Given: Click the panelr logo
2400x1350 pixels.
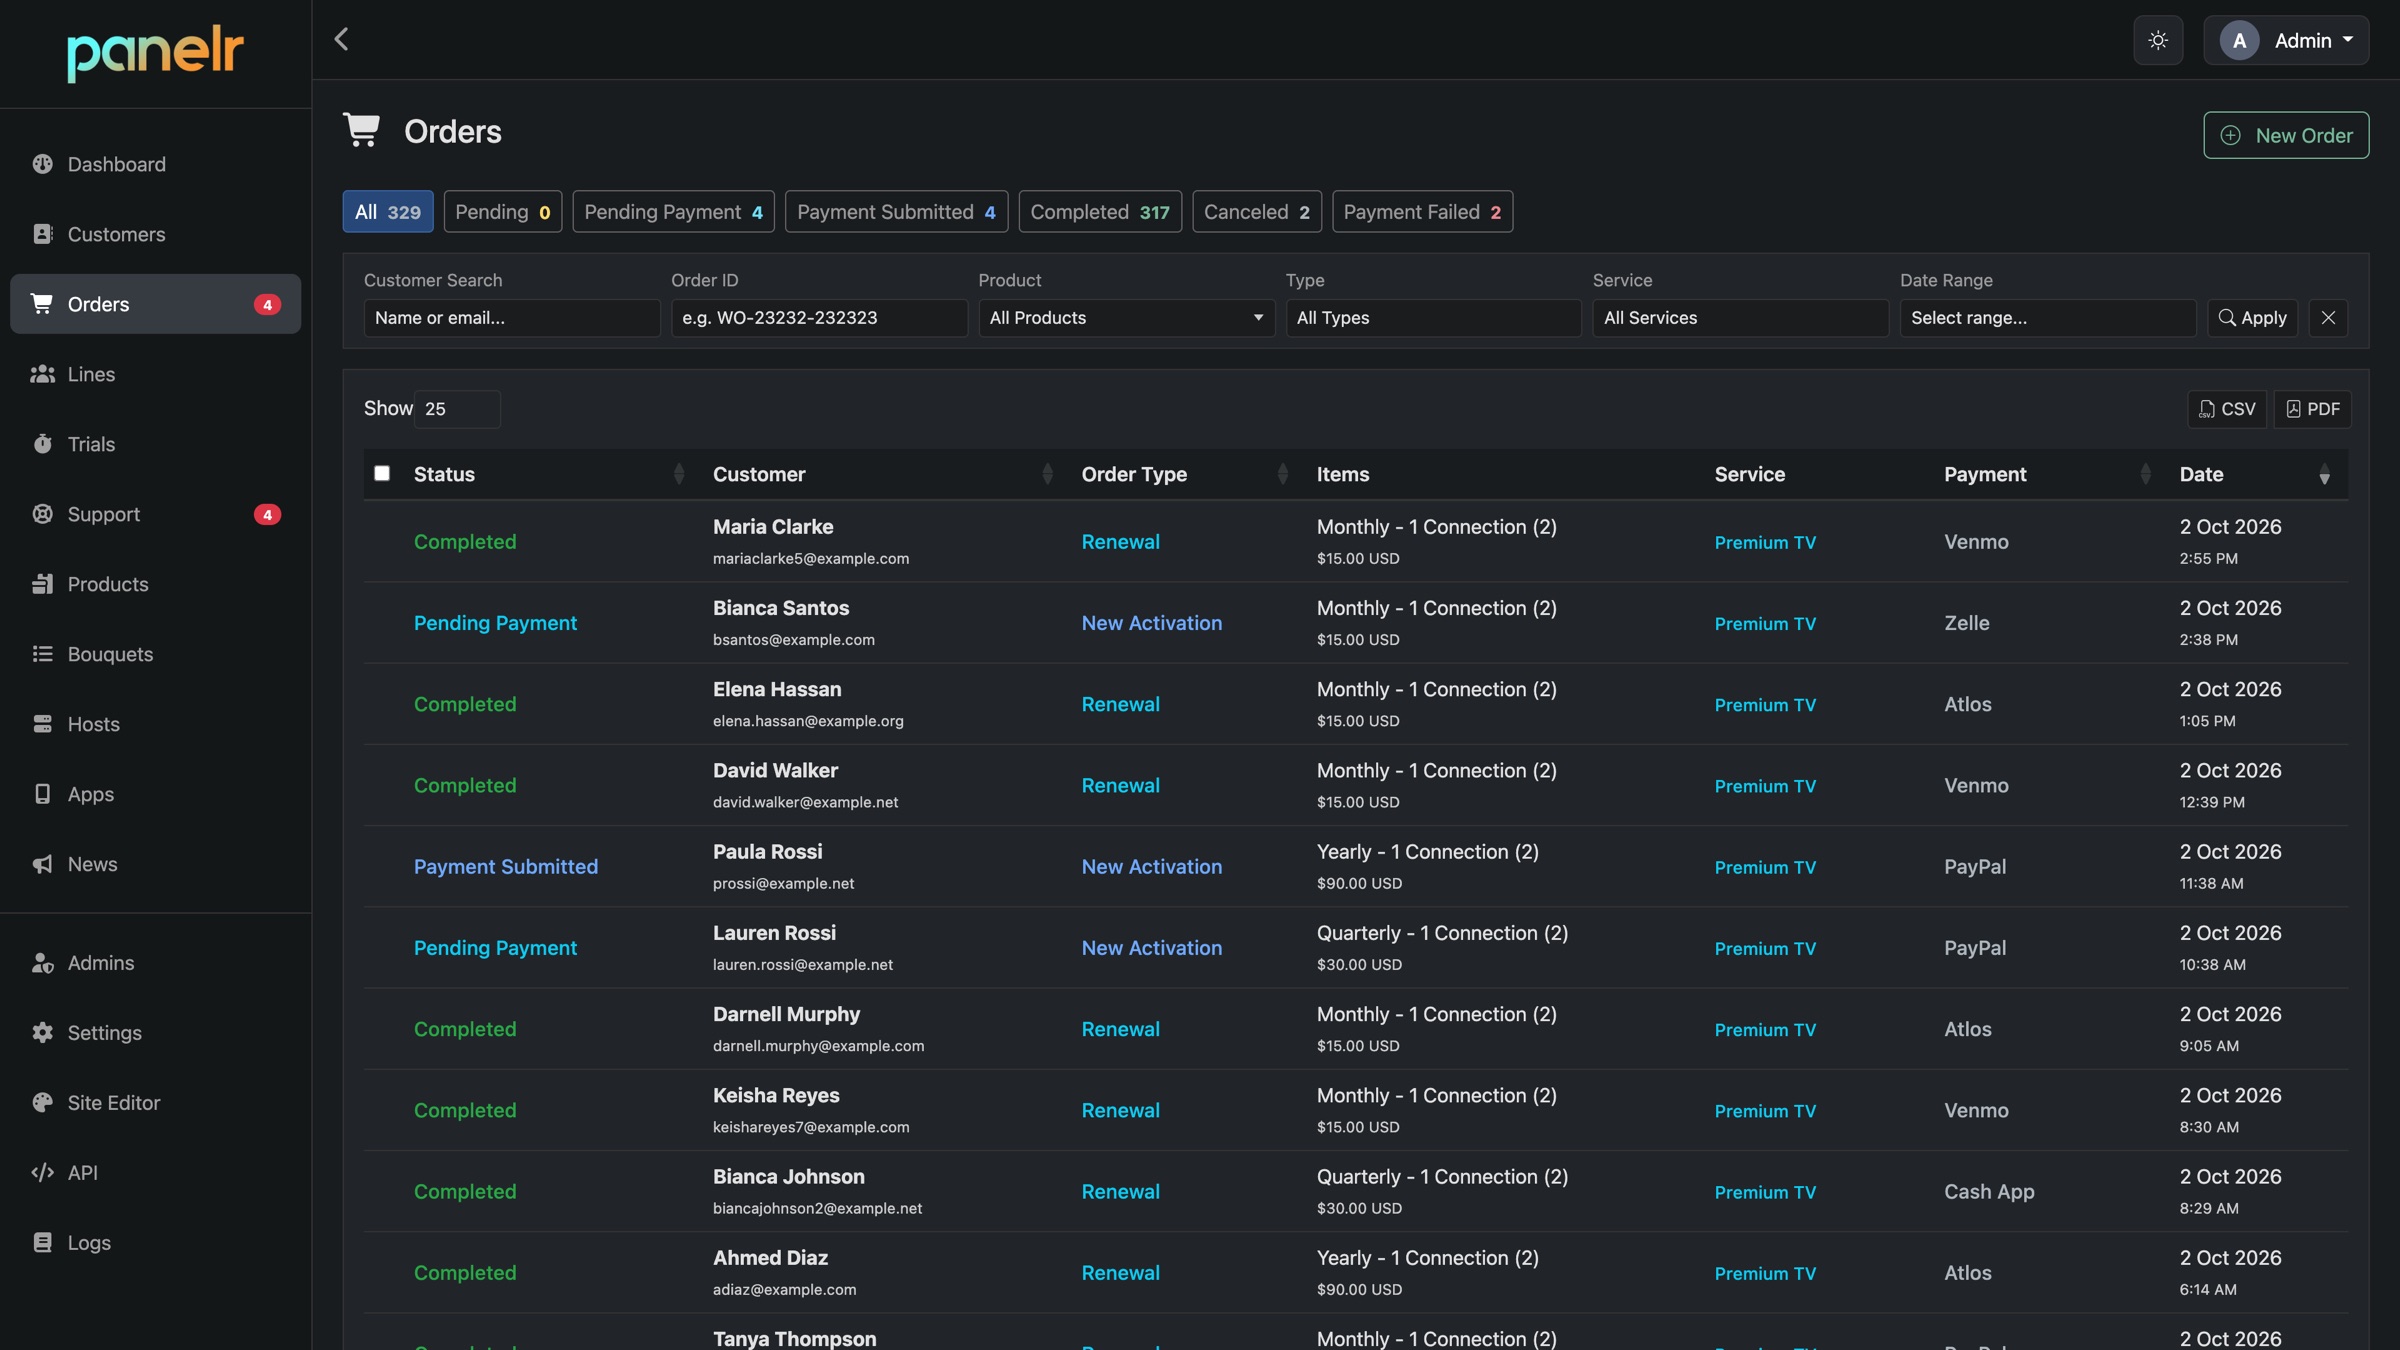Looking at the screenshot, I should pos(155,53).
